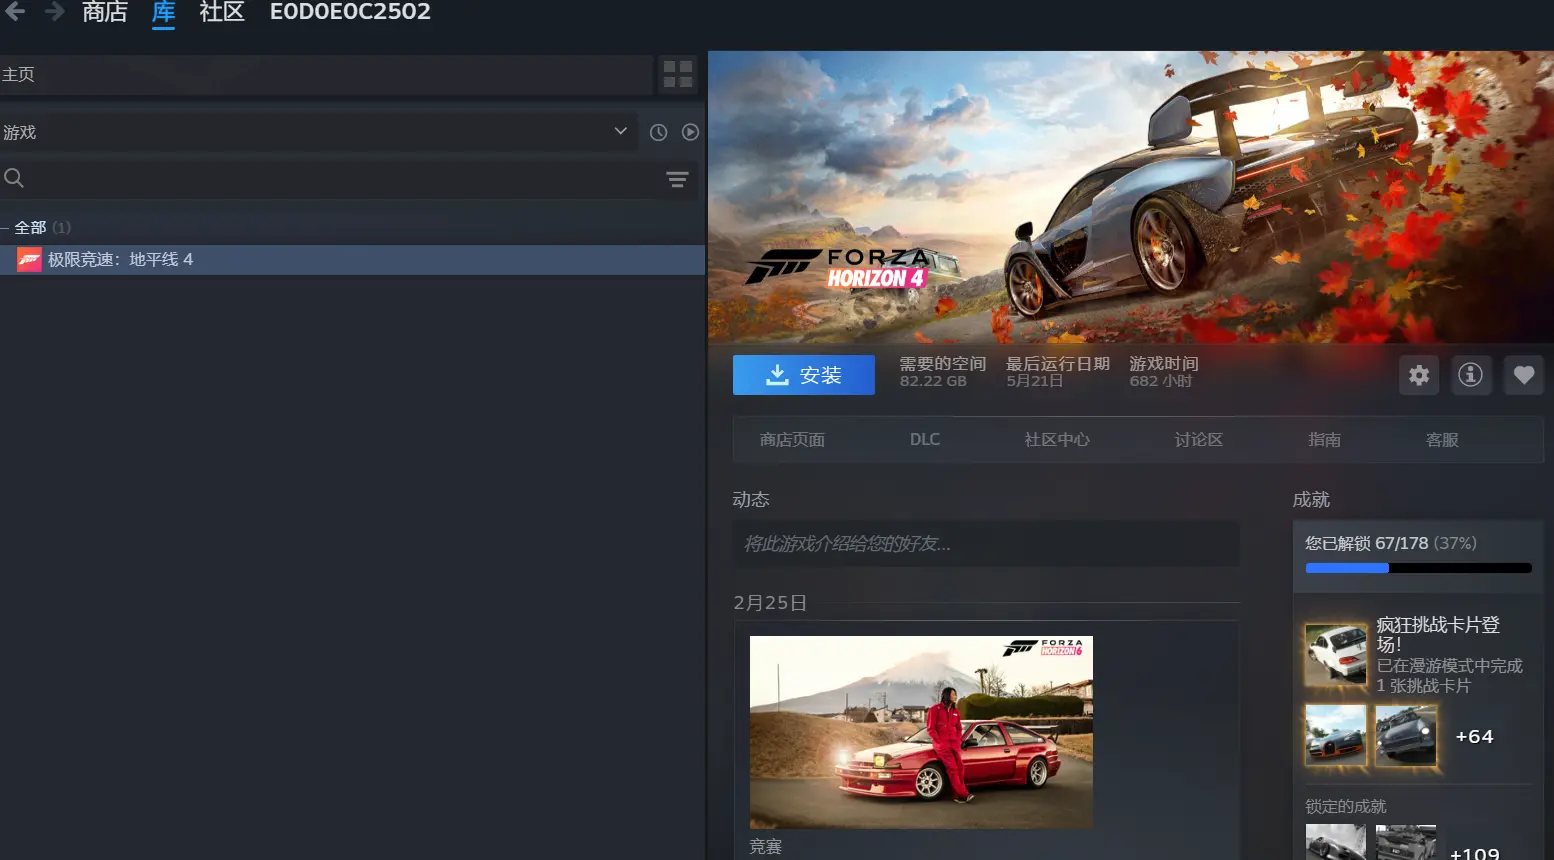Click the Forza game icon in list
The height and width of the screenshot is (860, 1554).
click(x=29, y=260)
